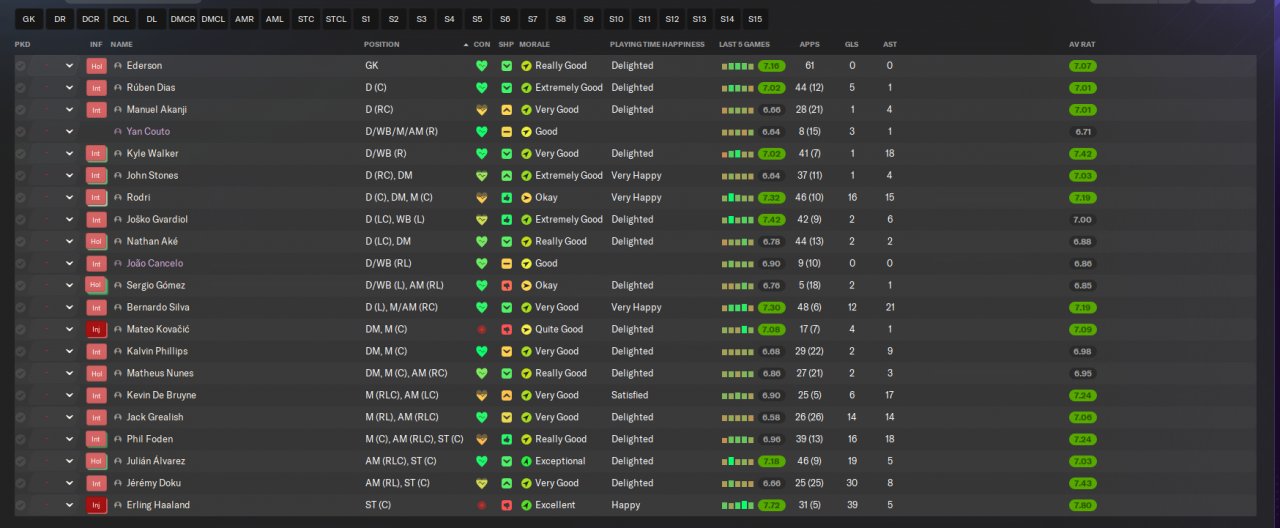Viewport: 1280px width, 528px height.
Task: Tick the pick circle for Ederson
Action: [x=20, y=66]
